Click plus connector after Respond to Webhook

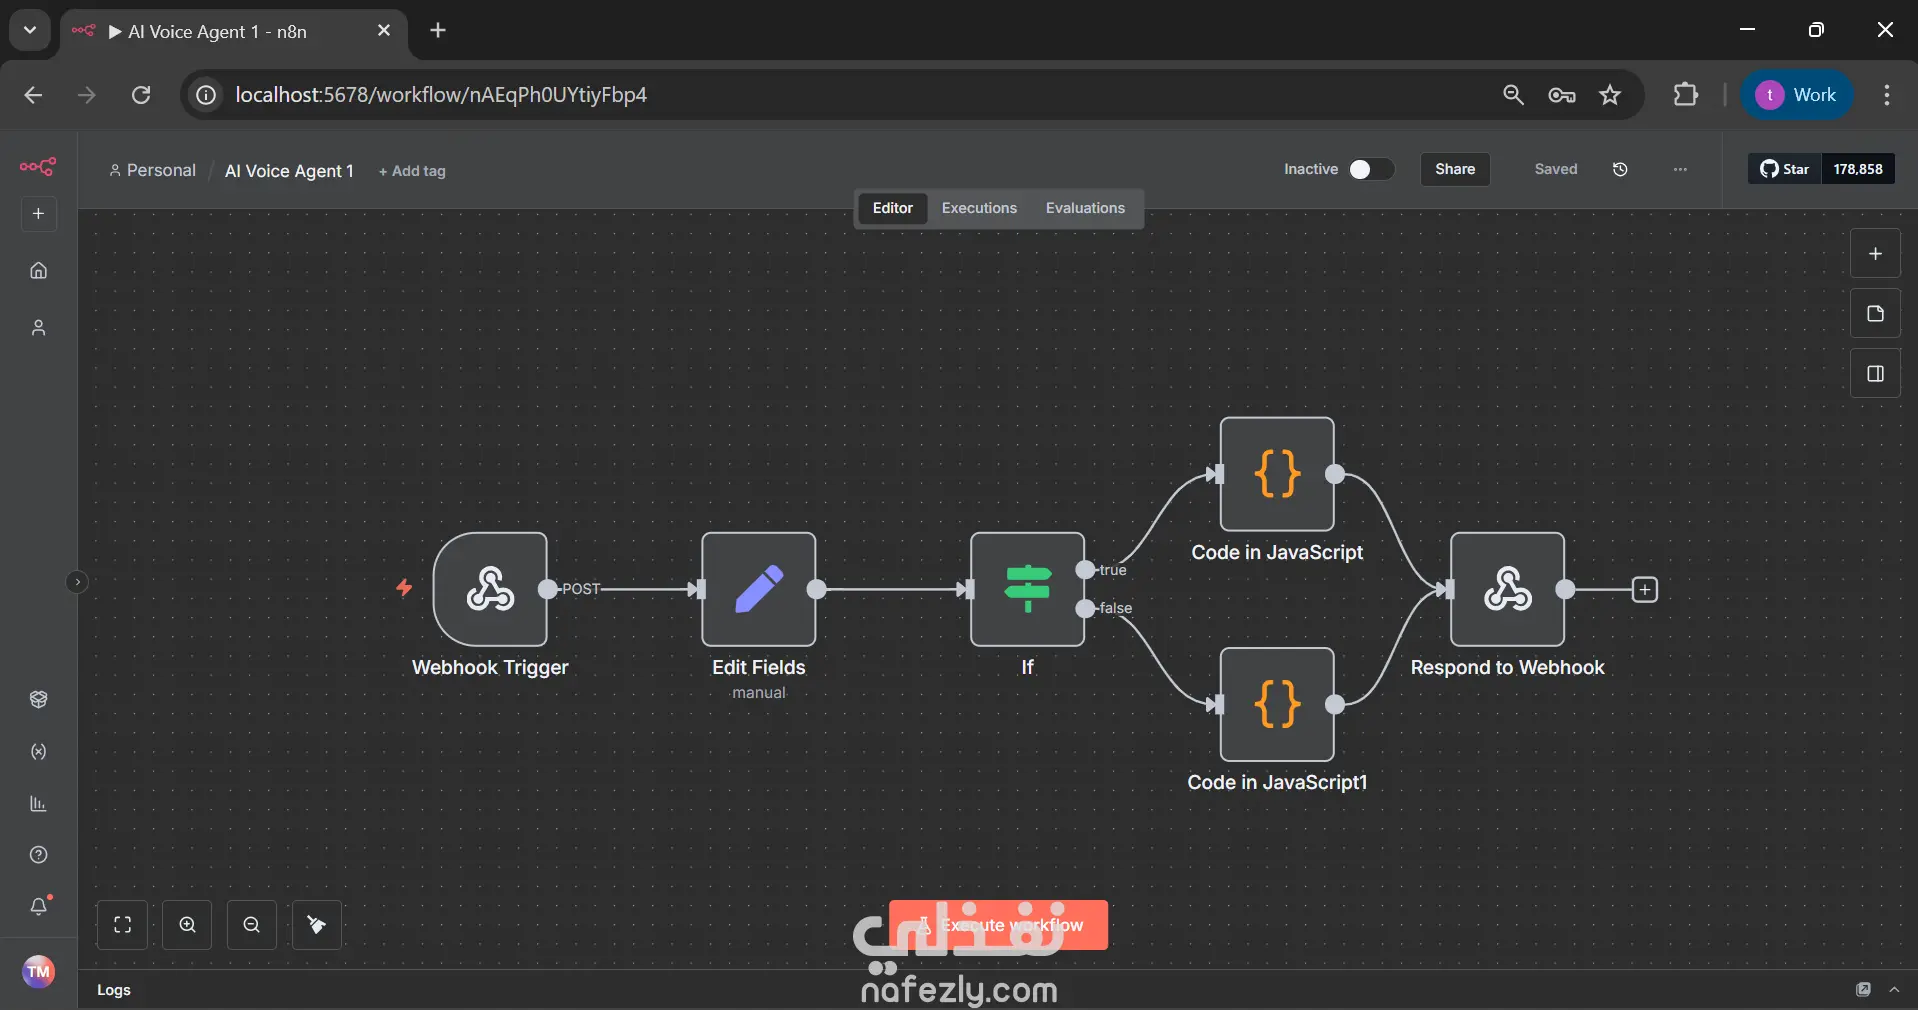(1645, 590)
